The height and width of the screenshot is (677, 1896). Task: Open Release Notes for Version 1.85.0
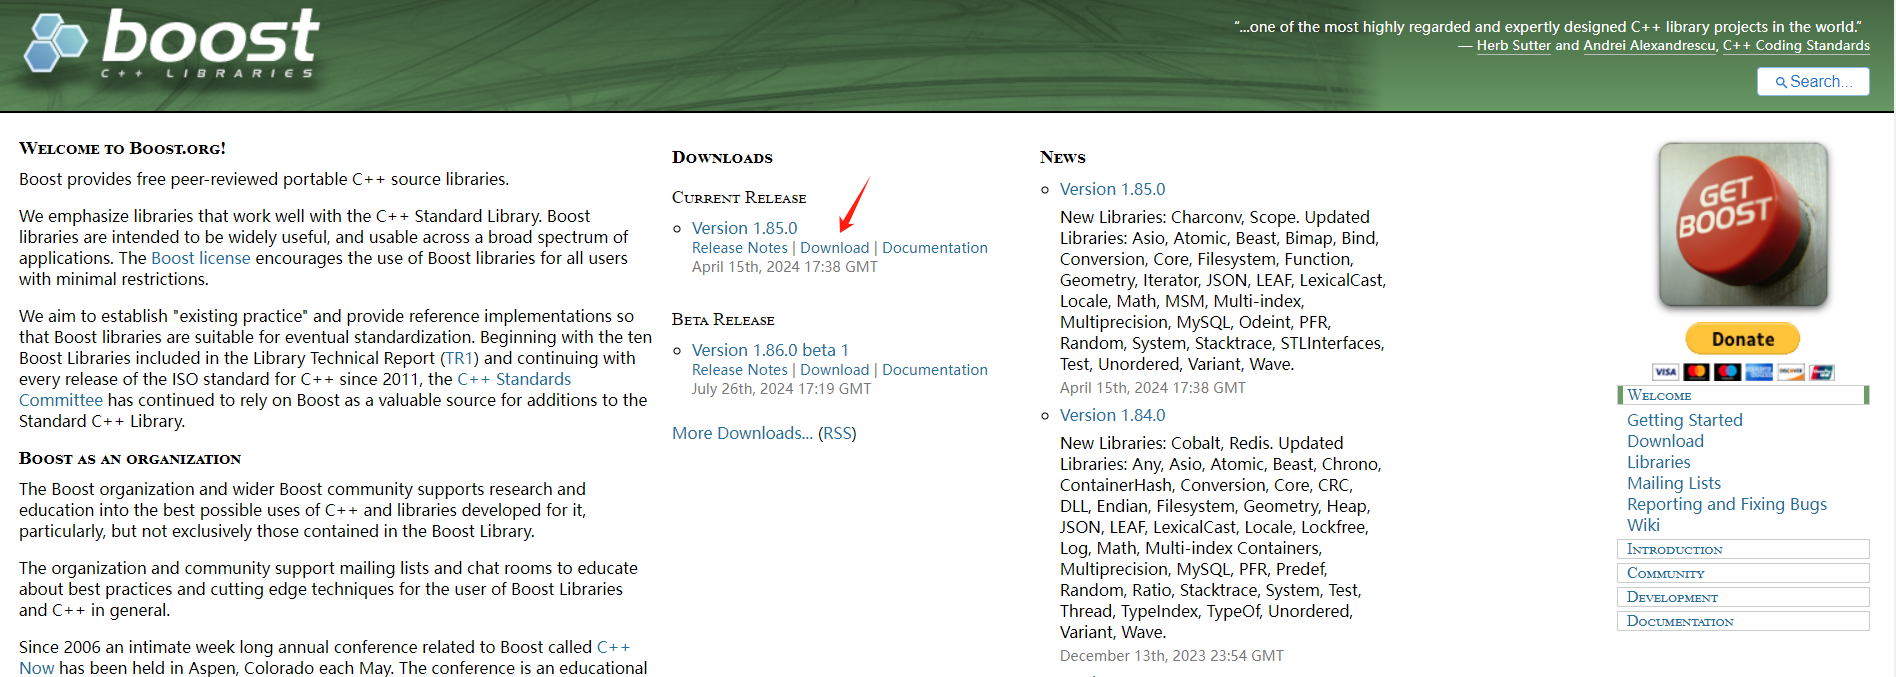click(x=740, y=248)
